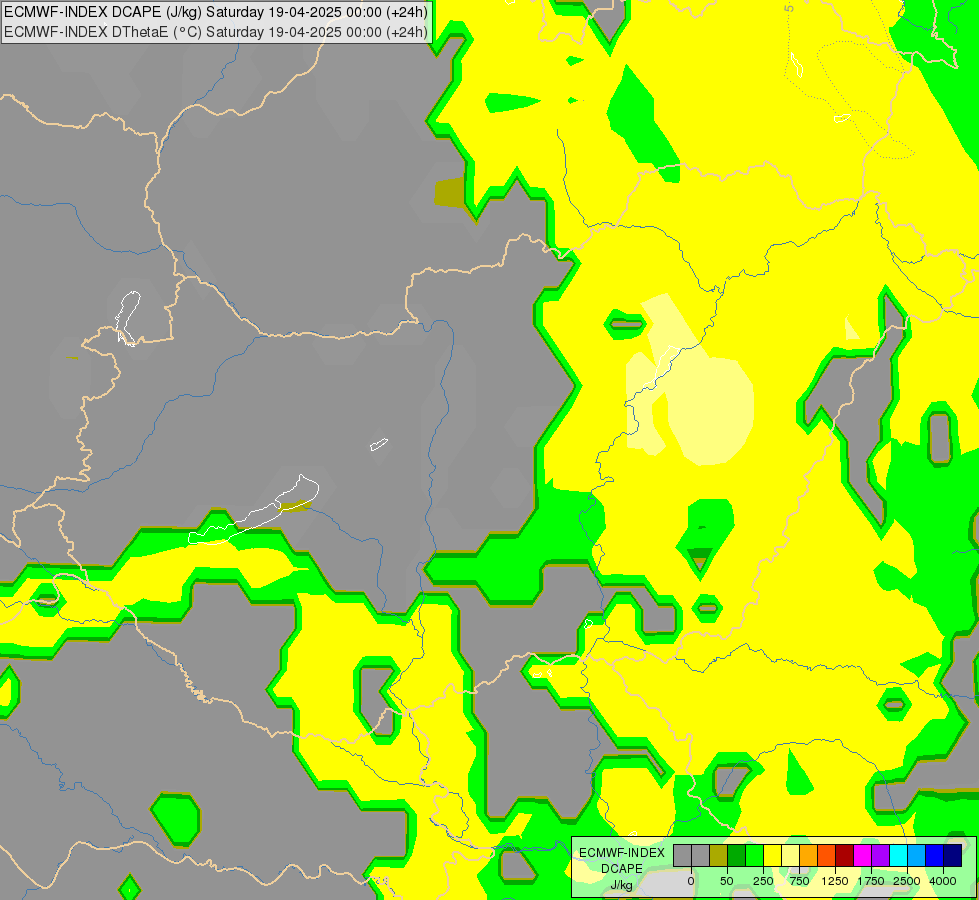Click the DThetaE (°C) title line
This screenshot has width=979, height=900.
coord(216,32)
